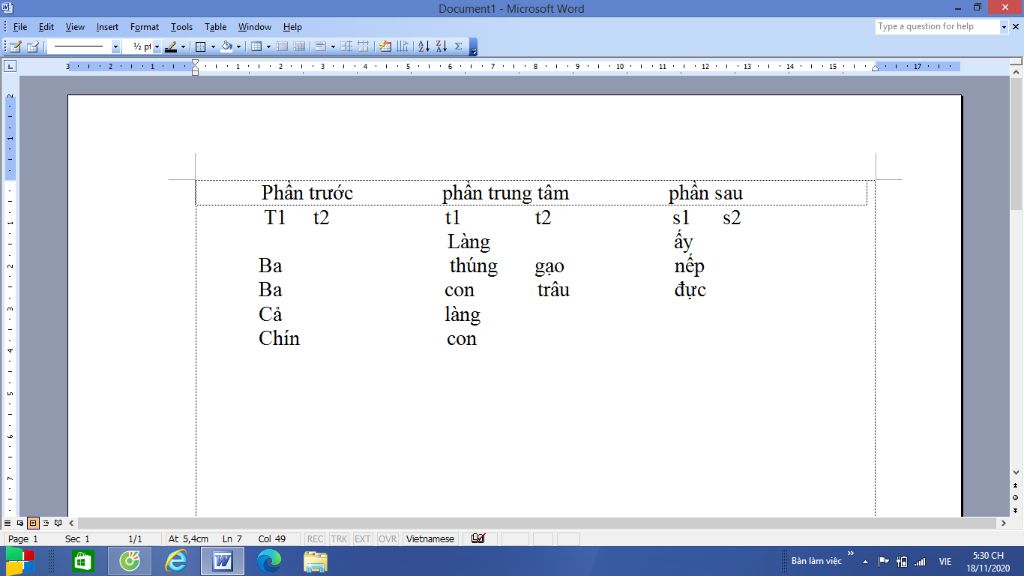Expand the help question box dropdown arrow

[x=1004, y=27]
